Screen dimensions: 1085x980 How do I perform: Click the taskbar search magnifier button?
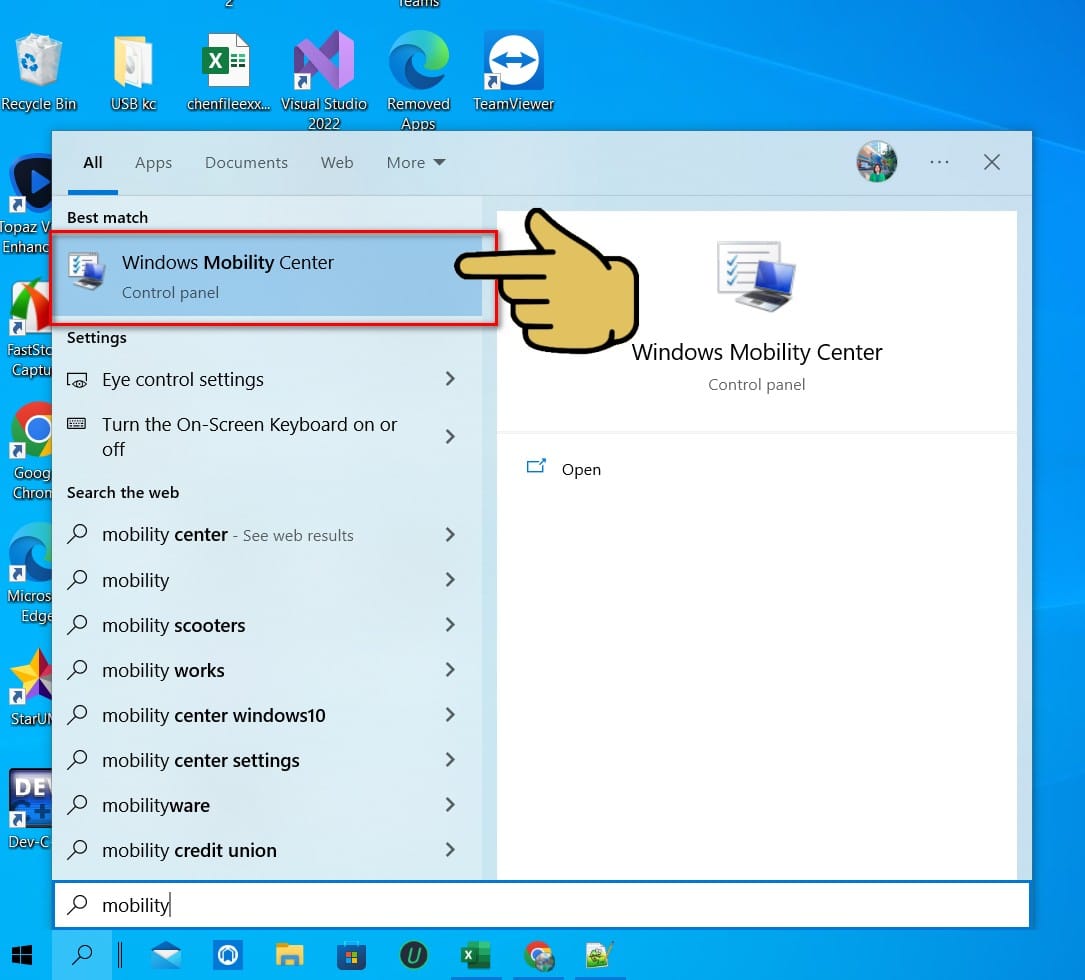coord(82,955)
